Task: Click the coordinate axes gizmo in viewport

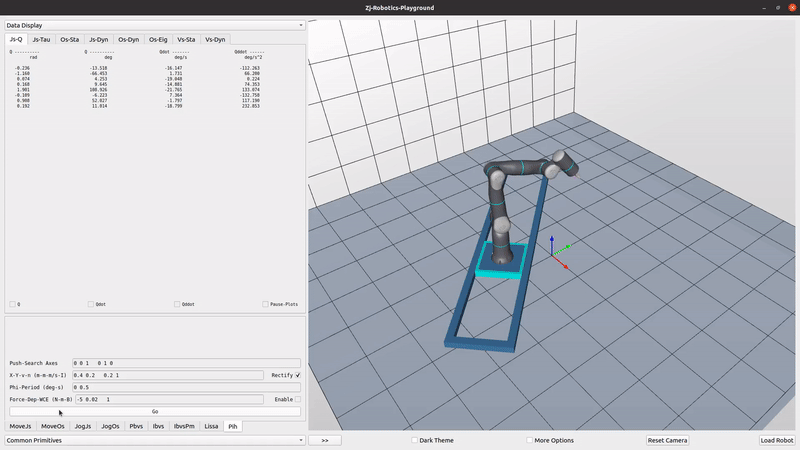Action: [554, 251]
